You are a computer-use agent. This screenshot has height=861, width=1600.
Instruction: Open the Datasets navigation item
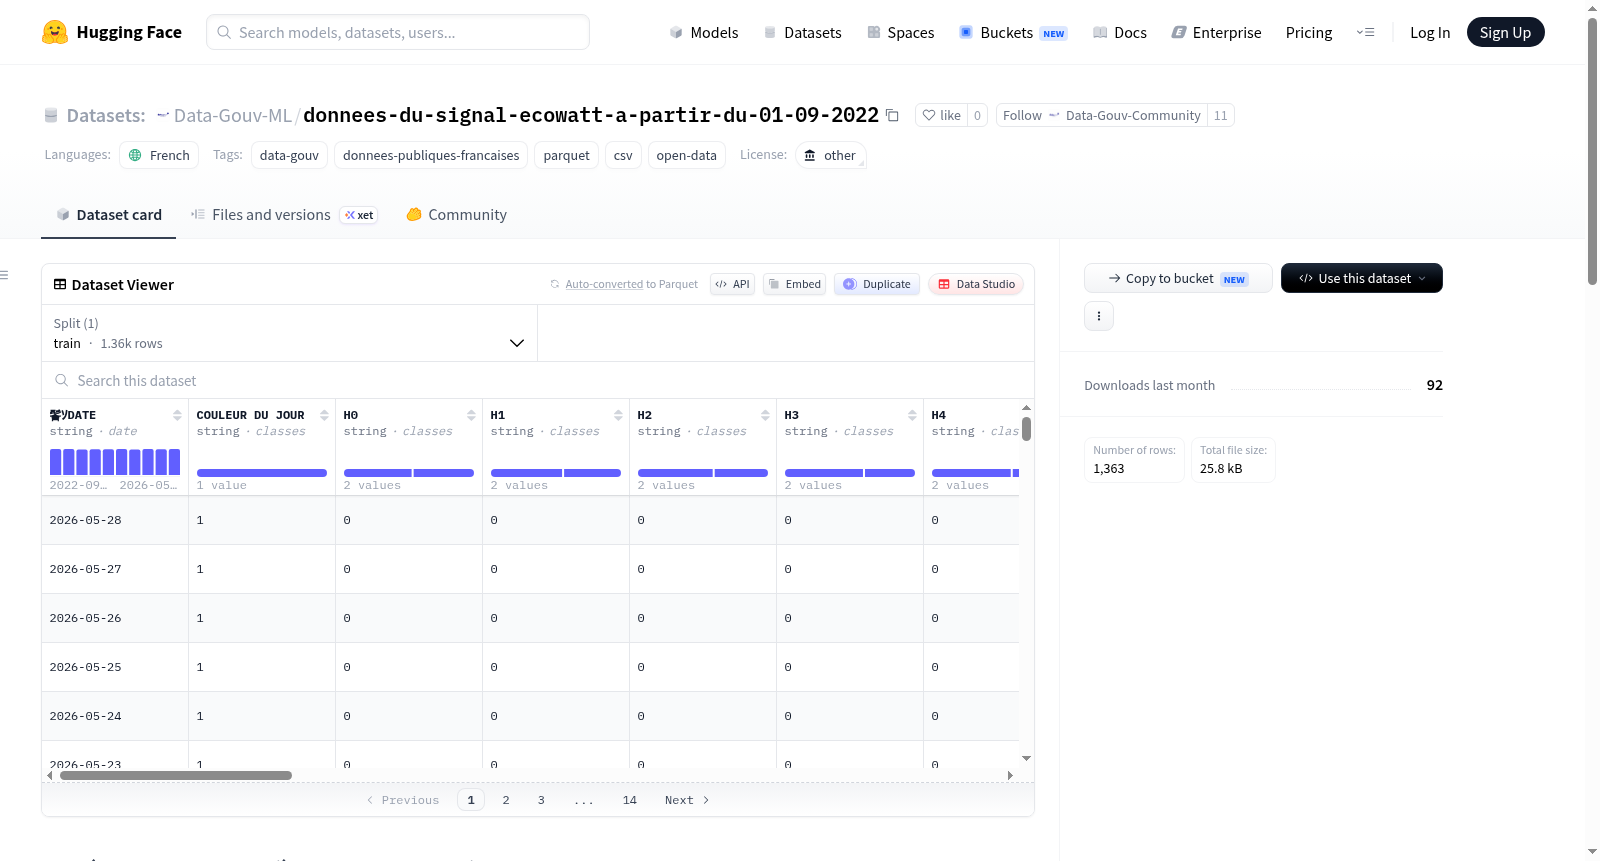click(803, 32)
